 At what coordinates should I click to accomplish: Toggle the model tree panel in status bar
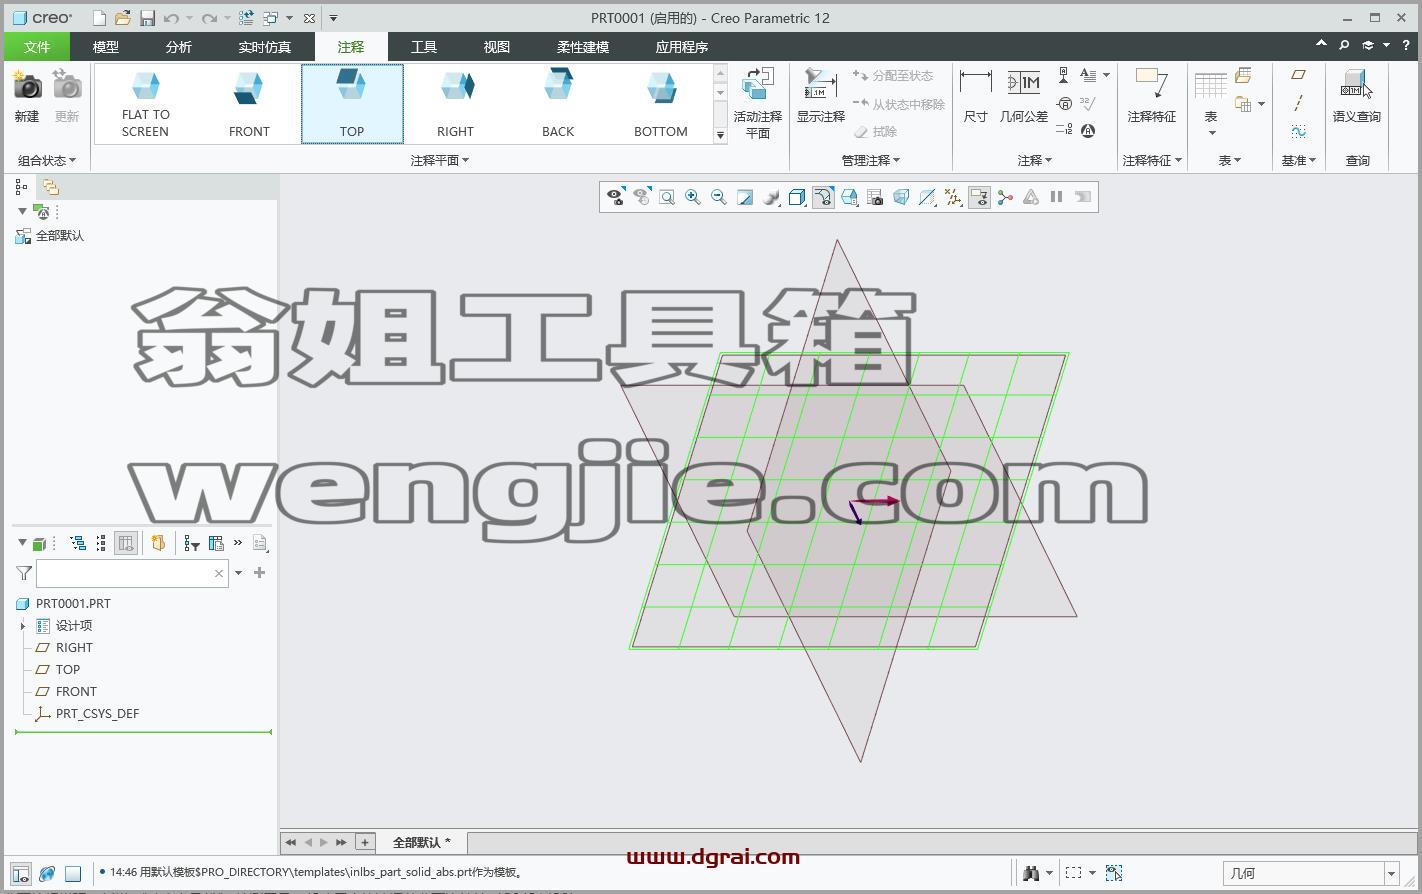click(21, 873)
